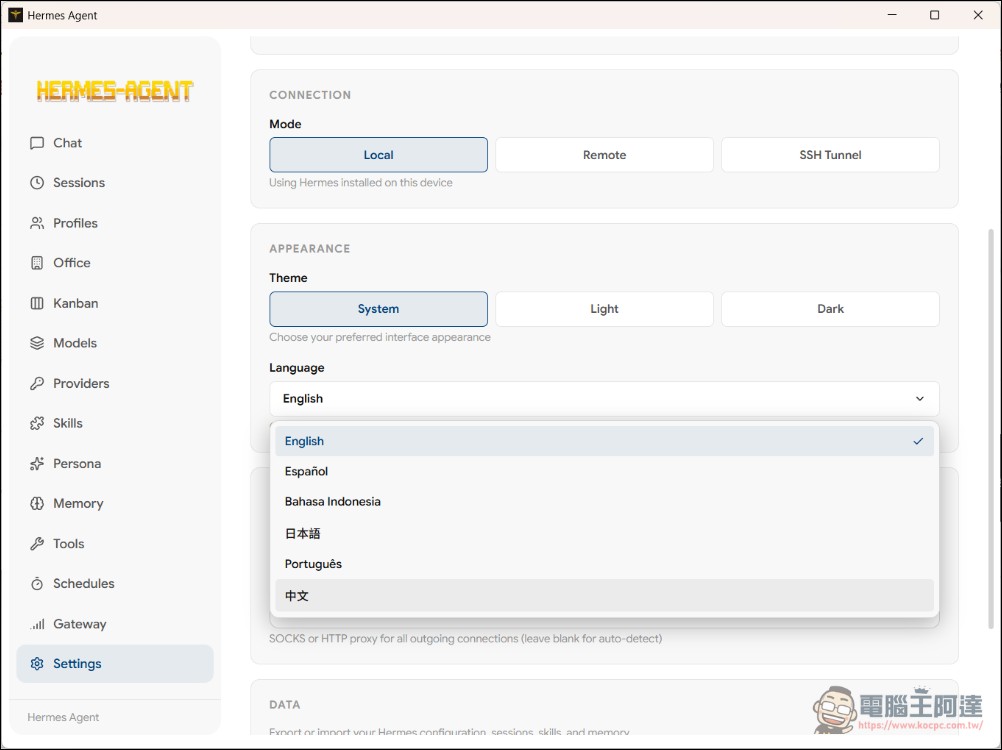This screenshot has width=1002, height=750.
Task: Click the Skills puzzle piece icon
Action: click(x=37, y=423)
